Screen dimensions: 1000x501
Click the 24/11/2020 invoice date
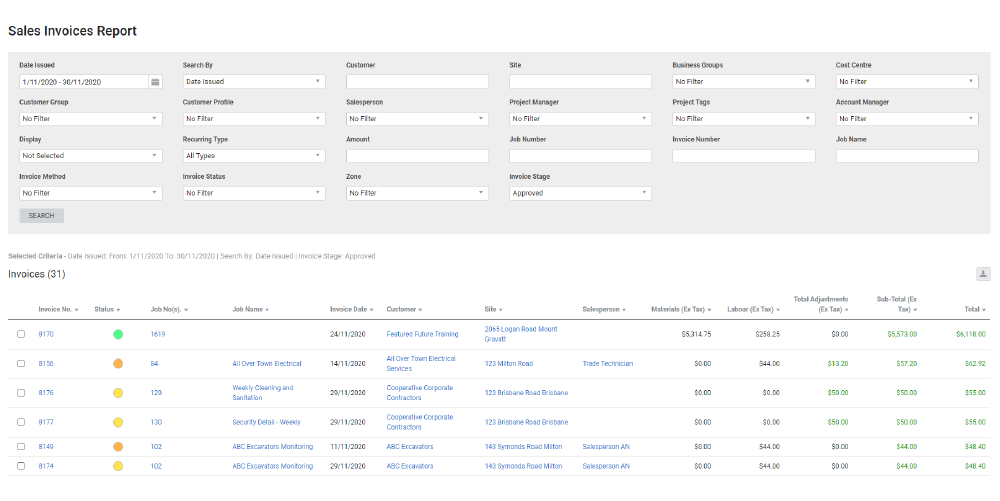tap(348, 334)
